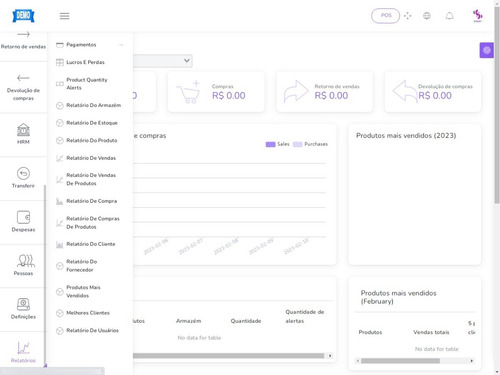The image size is (500, 375).
Task: Open the user profile avatar
Action: point(477,16)
